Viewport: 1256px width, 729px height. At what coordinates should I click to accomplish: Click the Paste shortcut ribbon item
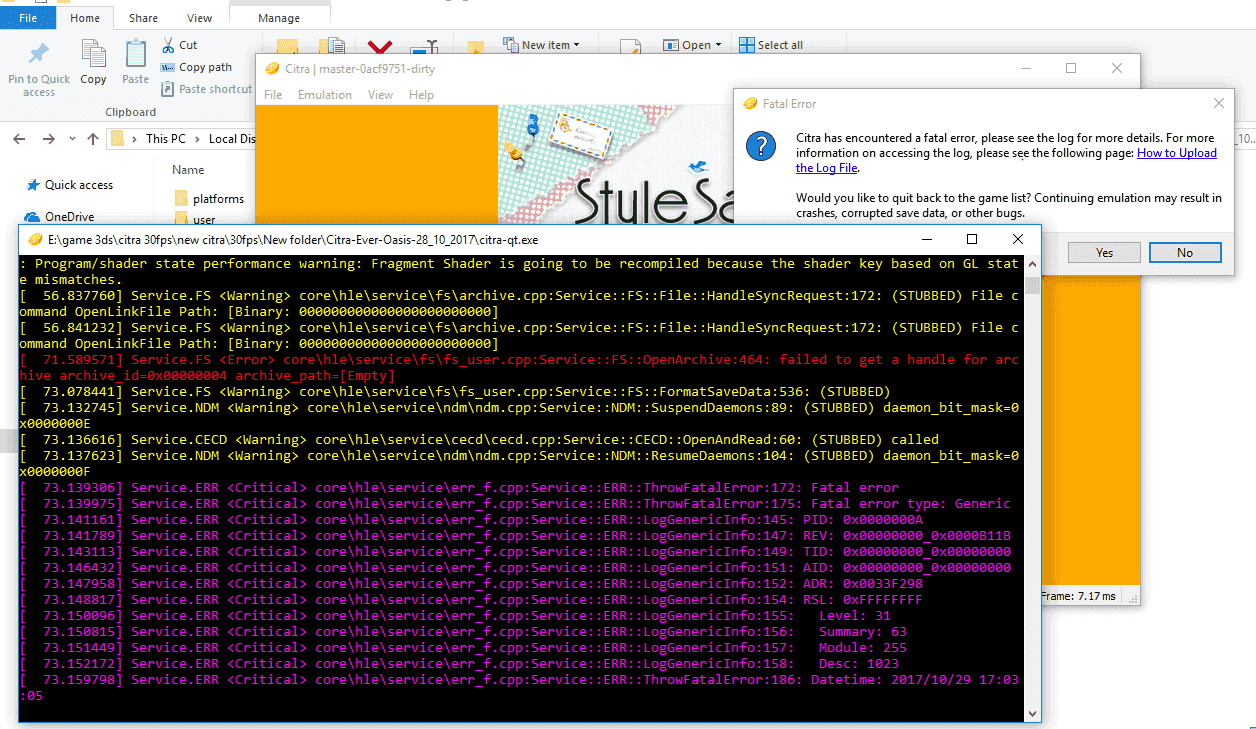[x=206, y=89]
